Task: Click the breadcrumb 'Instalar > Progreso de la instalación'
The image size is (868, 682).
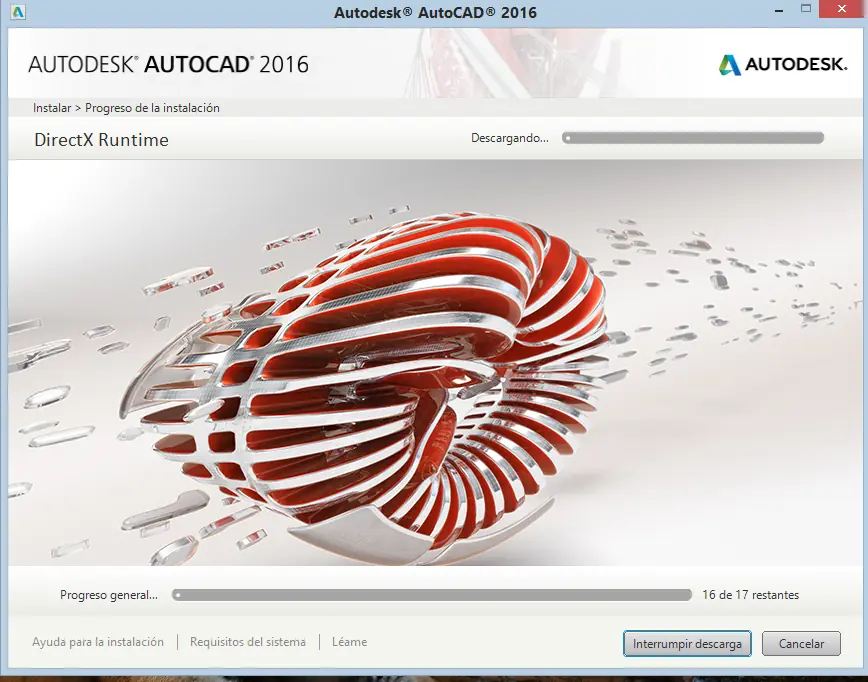Action: click(126, 108)
